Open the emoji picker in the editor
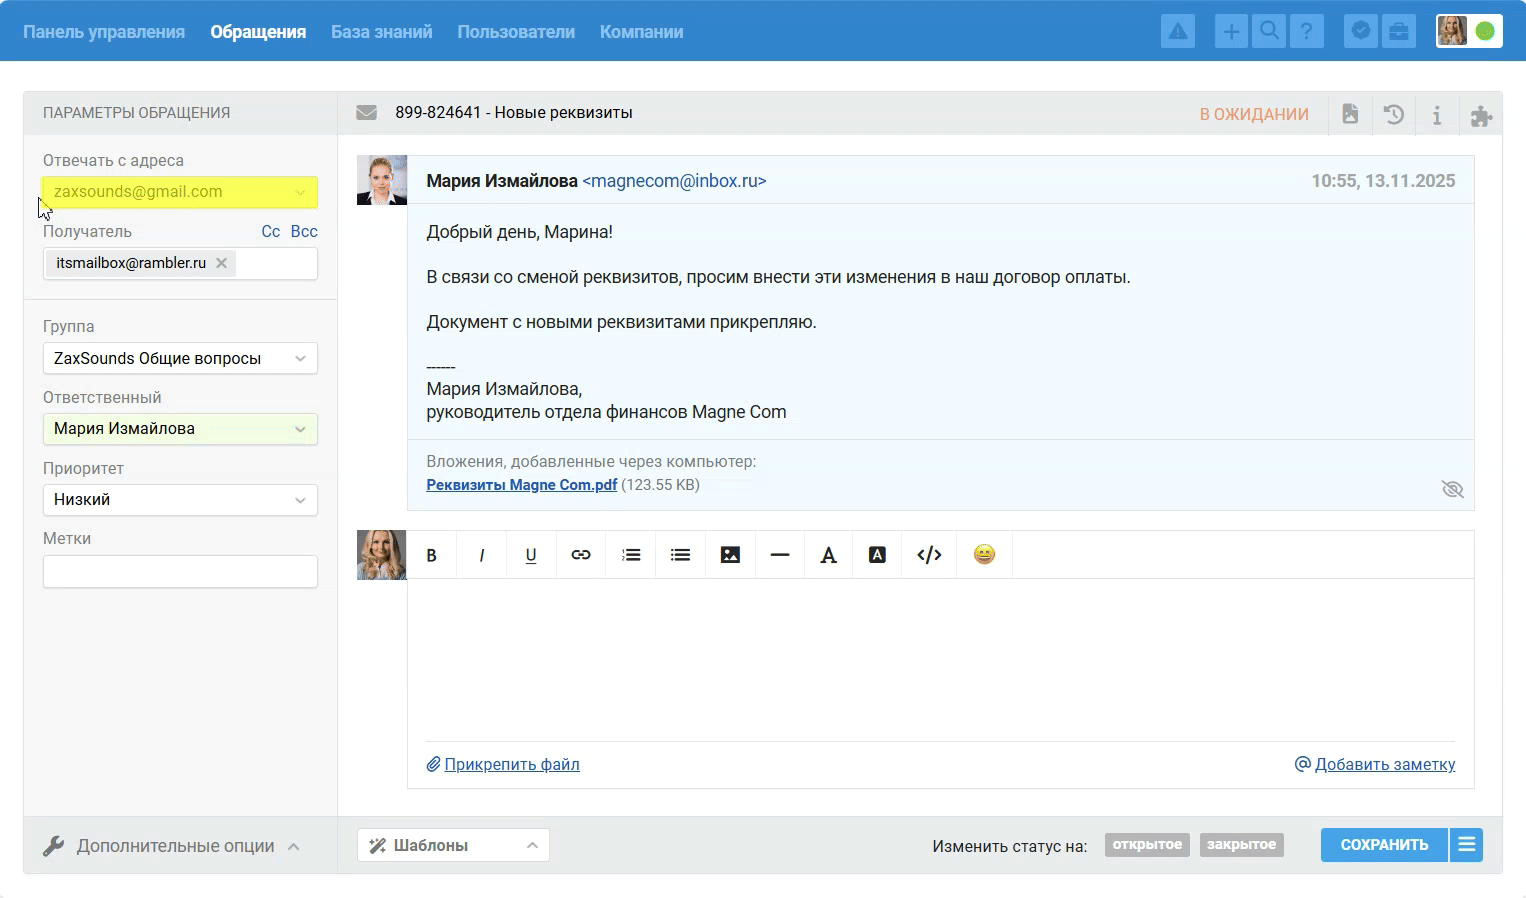The image size is (1526, 898). click(x=984, y=555)
